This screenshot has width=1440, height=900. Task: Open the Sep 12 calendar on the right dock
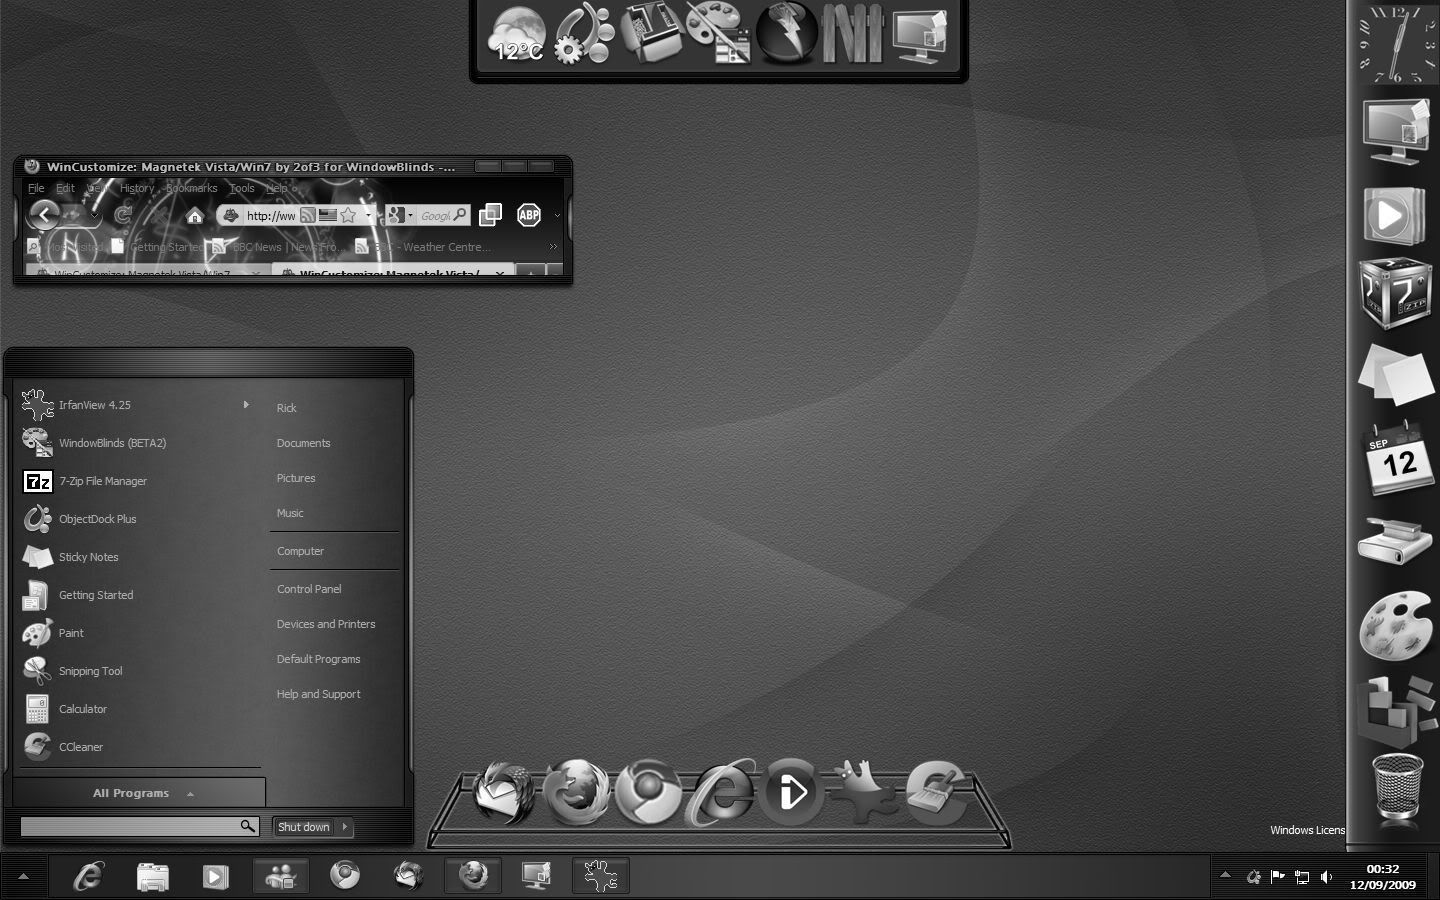[1396, 459]
